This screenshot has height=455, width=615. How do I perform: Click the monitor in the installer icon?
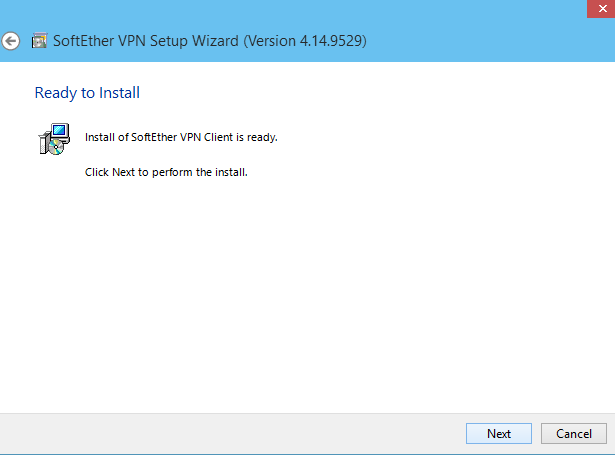(x=59, y=131)
